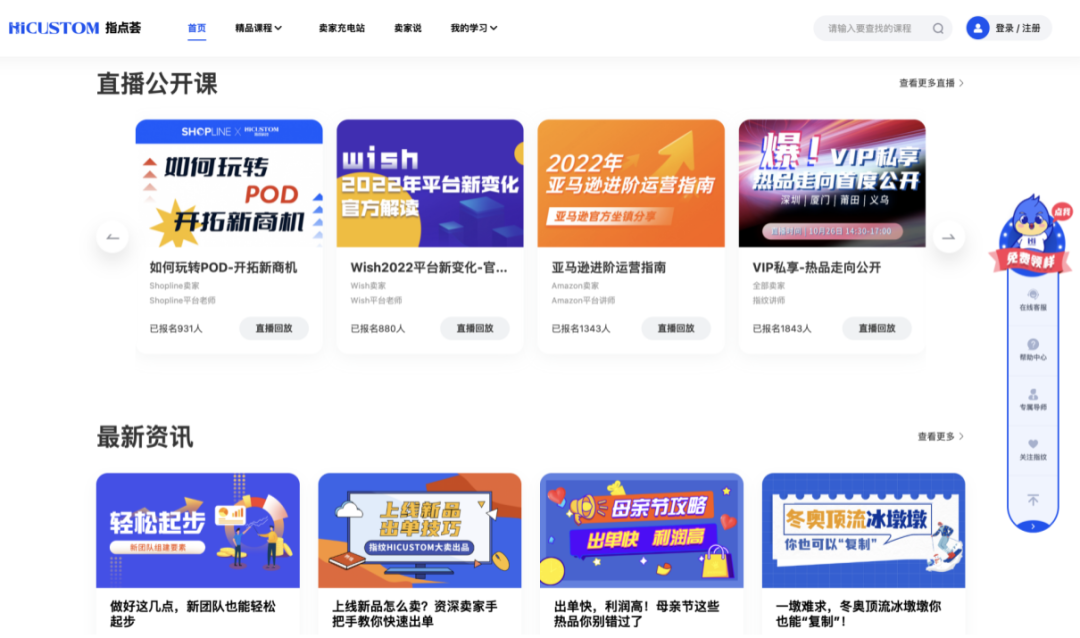Click 直播回放 for 亚马逊进阶运营指南 course
This screenshot has height=638, width=1080.
pos(676,328)
